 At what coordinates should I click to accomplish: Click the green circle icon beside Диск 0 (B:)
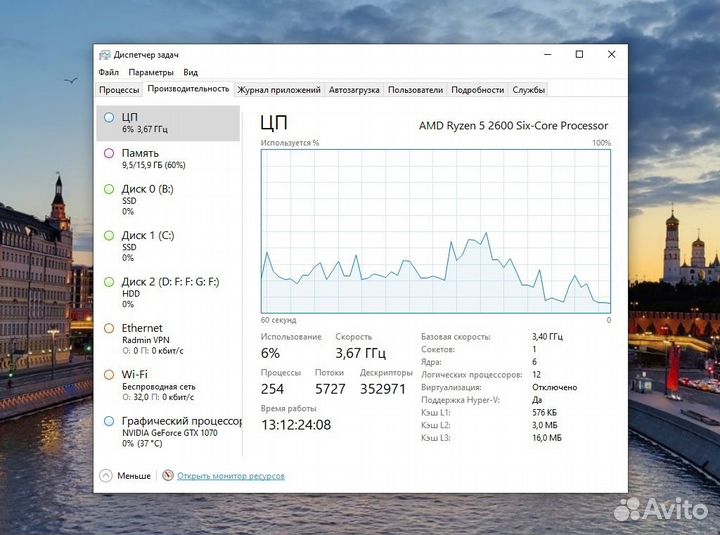109,188
